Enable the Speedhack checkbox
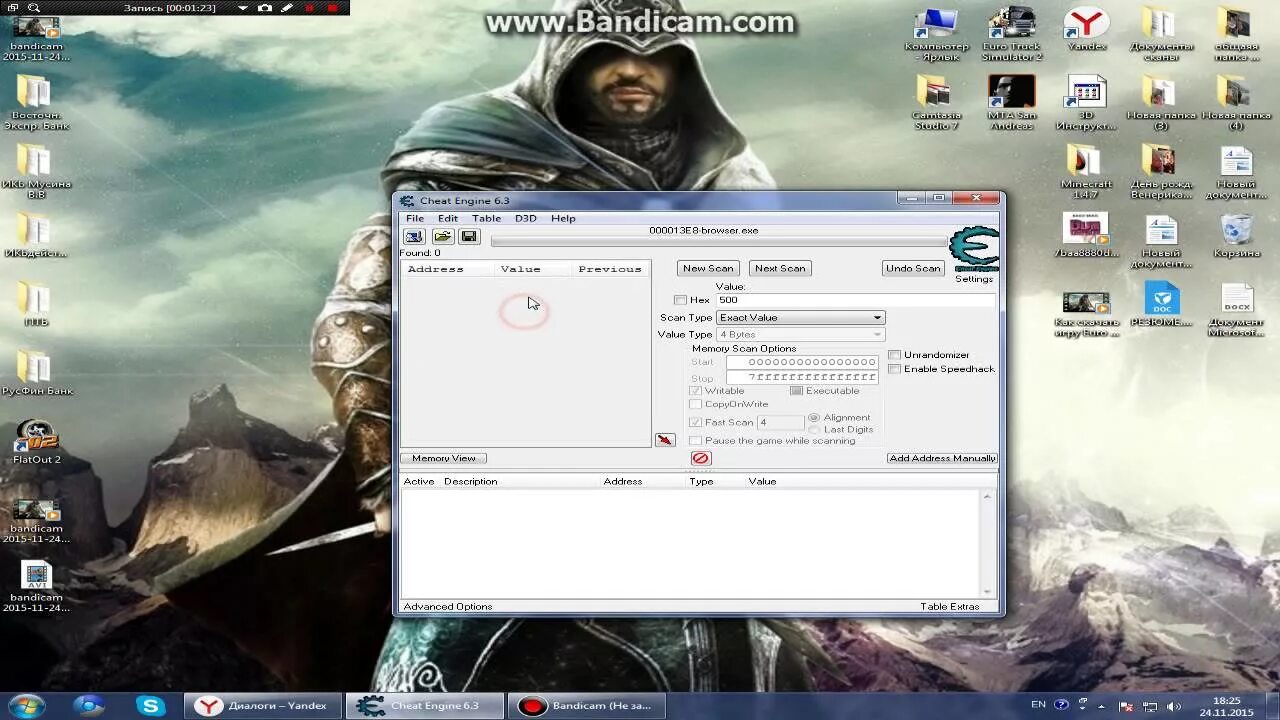 tap(895, 369)
